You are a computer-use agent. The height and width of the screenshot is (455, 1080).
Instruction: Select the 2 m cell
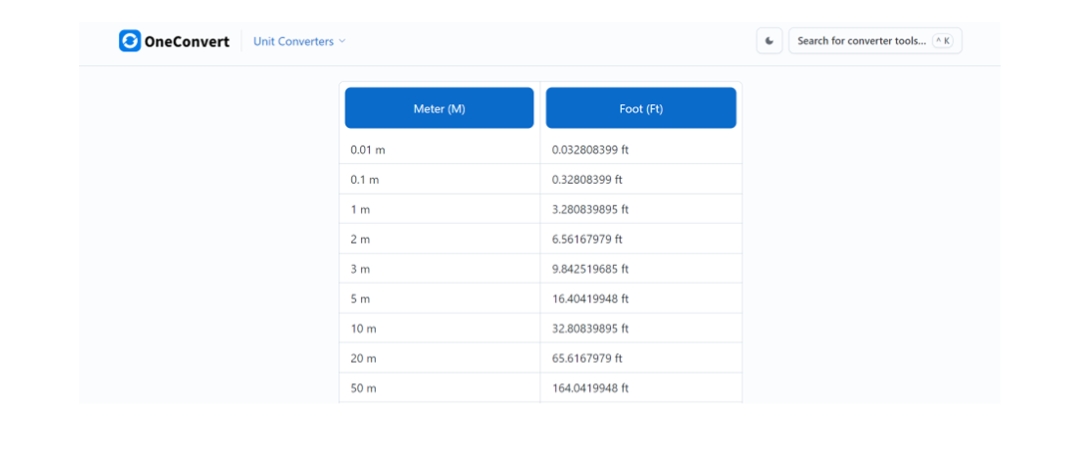pyautogui.click(x=439, y=239)
